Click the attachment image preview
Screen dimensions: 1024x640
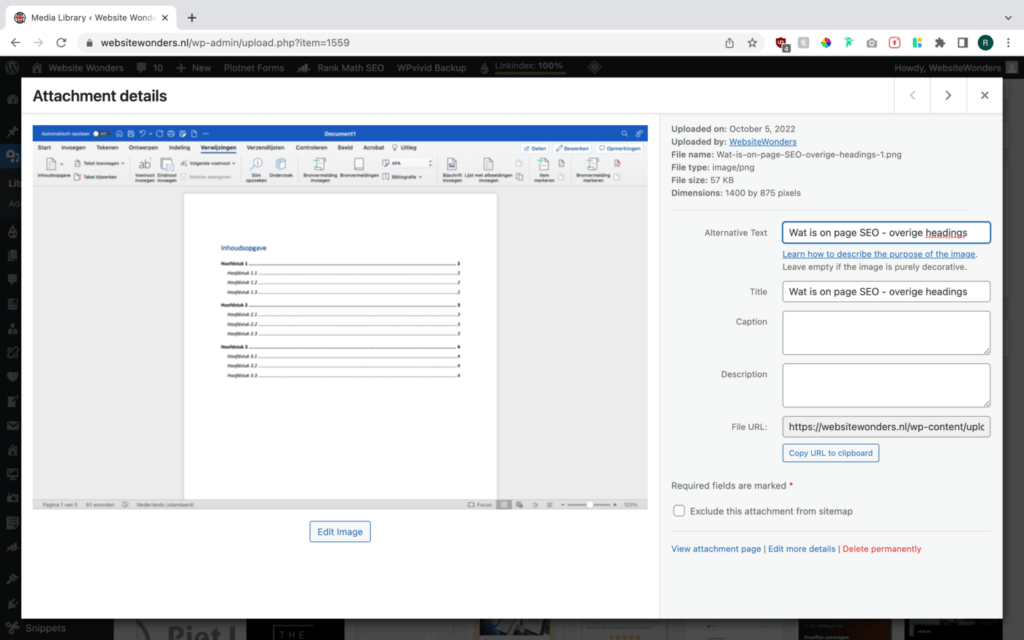pos(340,317)
